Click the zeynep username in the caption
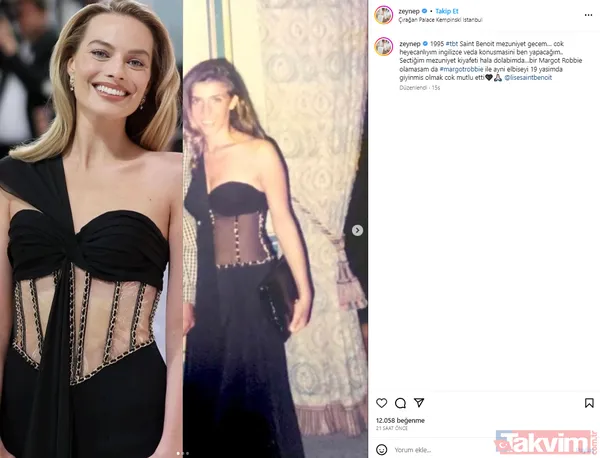Viewport: 600px width, 458px height. point(410,44)
